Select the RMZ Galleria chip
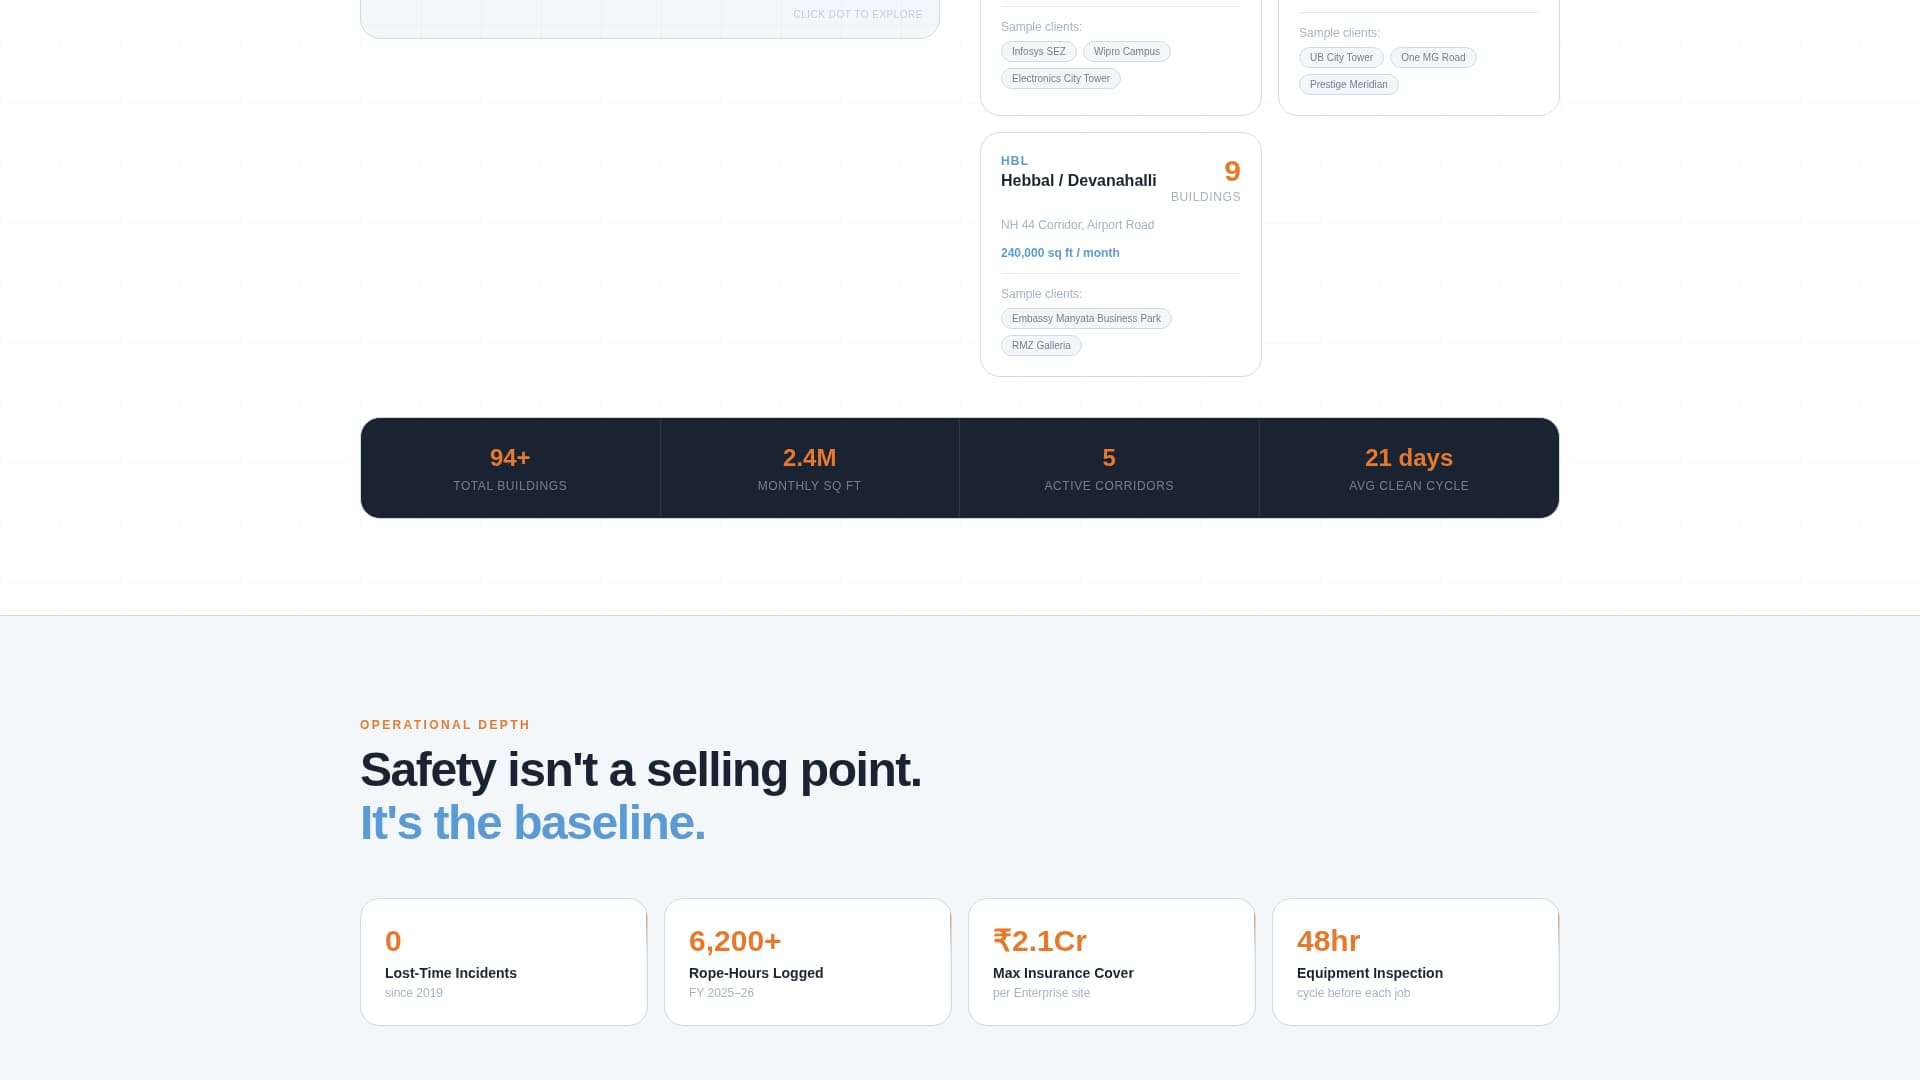The width and height of the screenshot is (1920, 1080). 1041,346
